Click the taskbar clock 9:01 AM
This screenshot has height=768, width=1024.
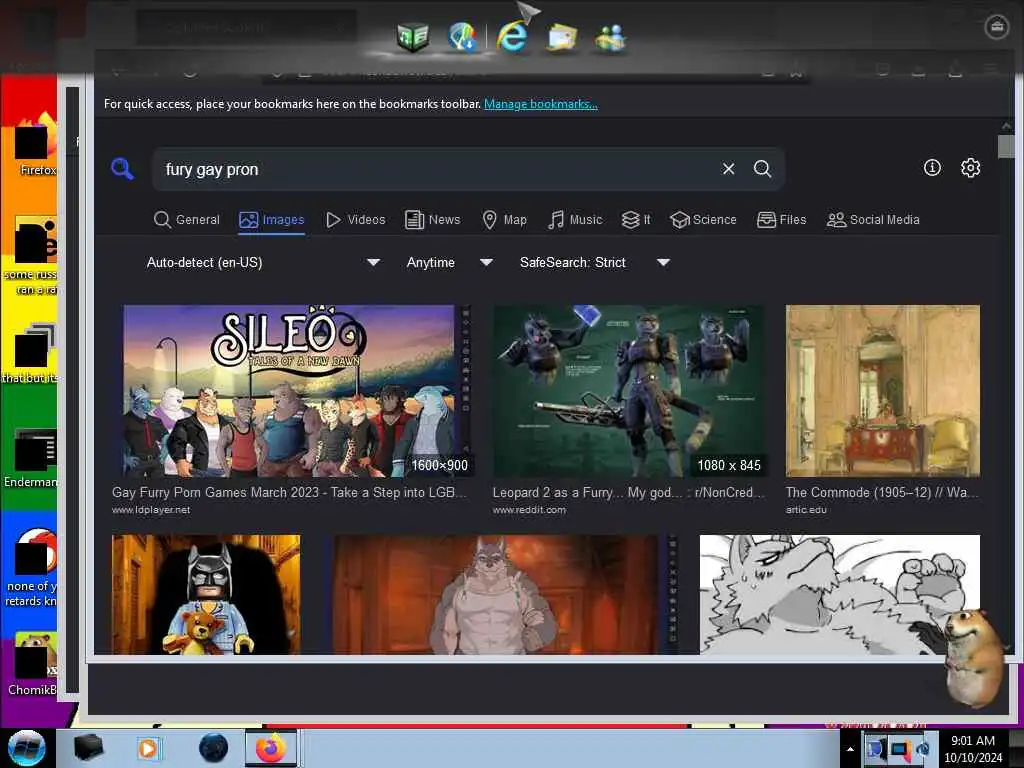(973, 748)
